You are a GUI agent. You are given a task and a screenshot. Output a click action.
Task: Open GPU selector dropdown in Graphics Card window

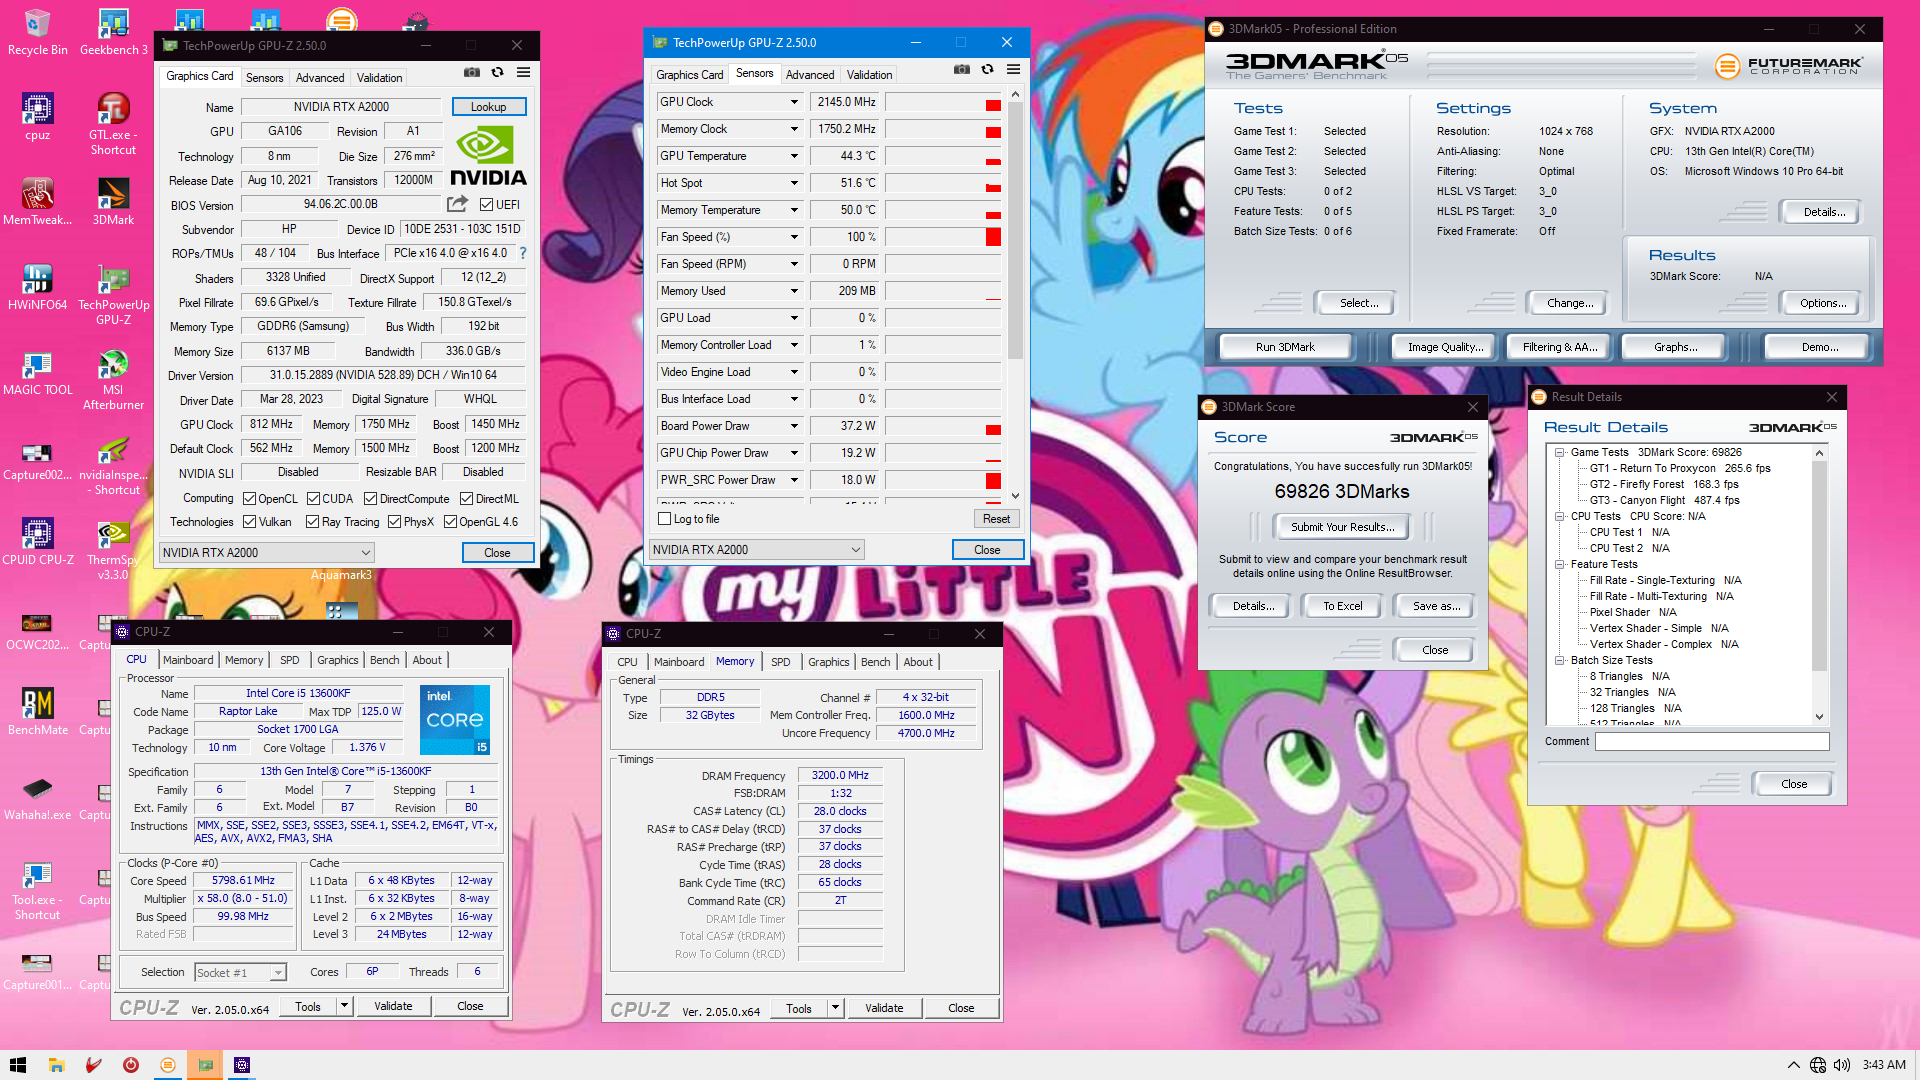(266, 553)
